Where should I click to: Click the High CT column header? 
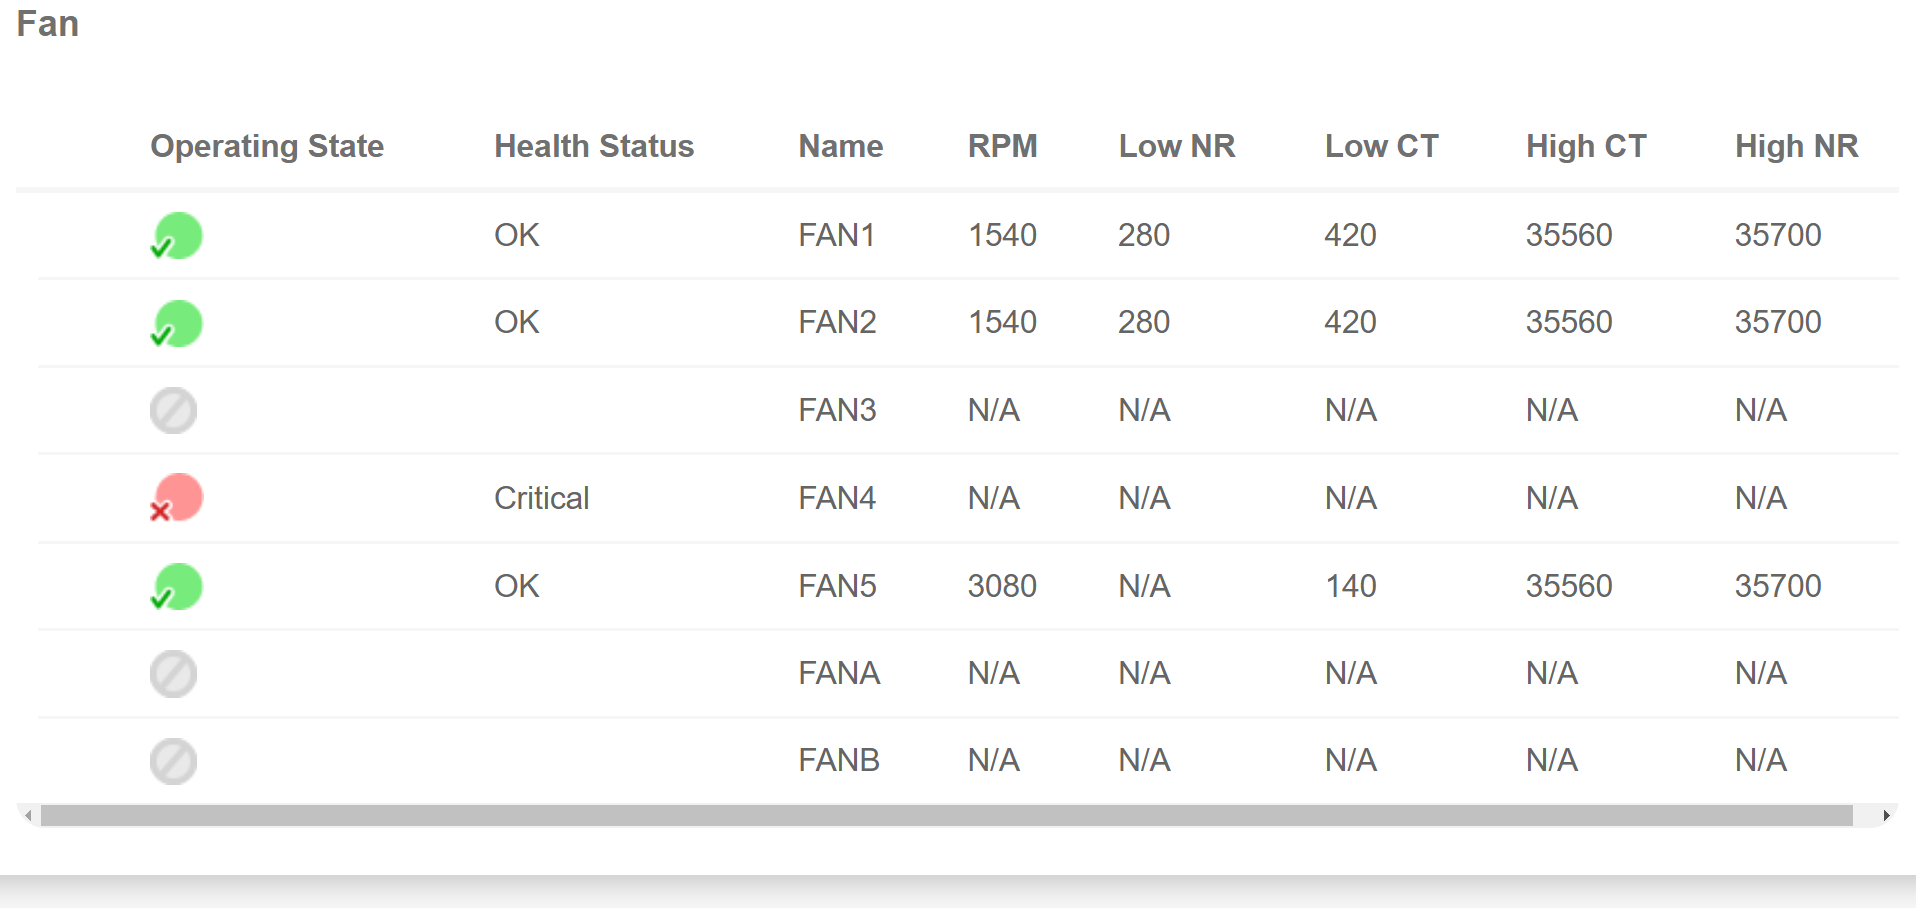tap(1586, 146)
